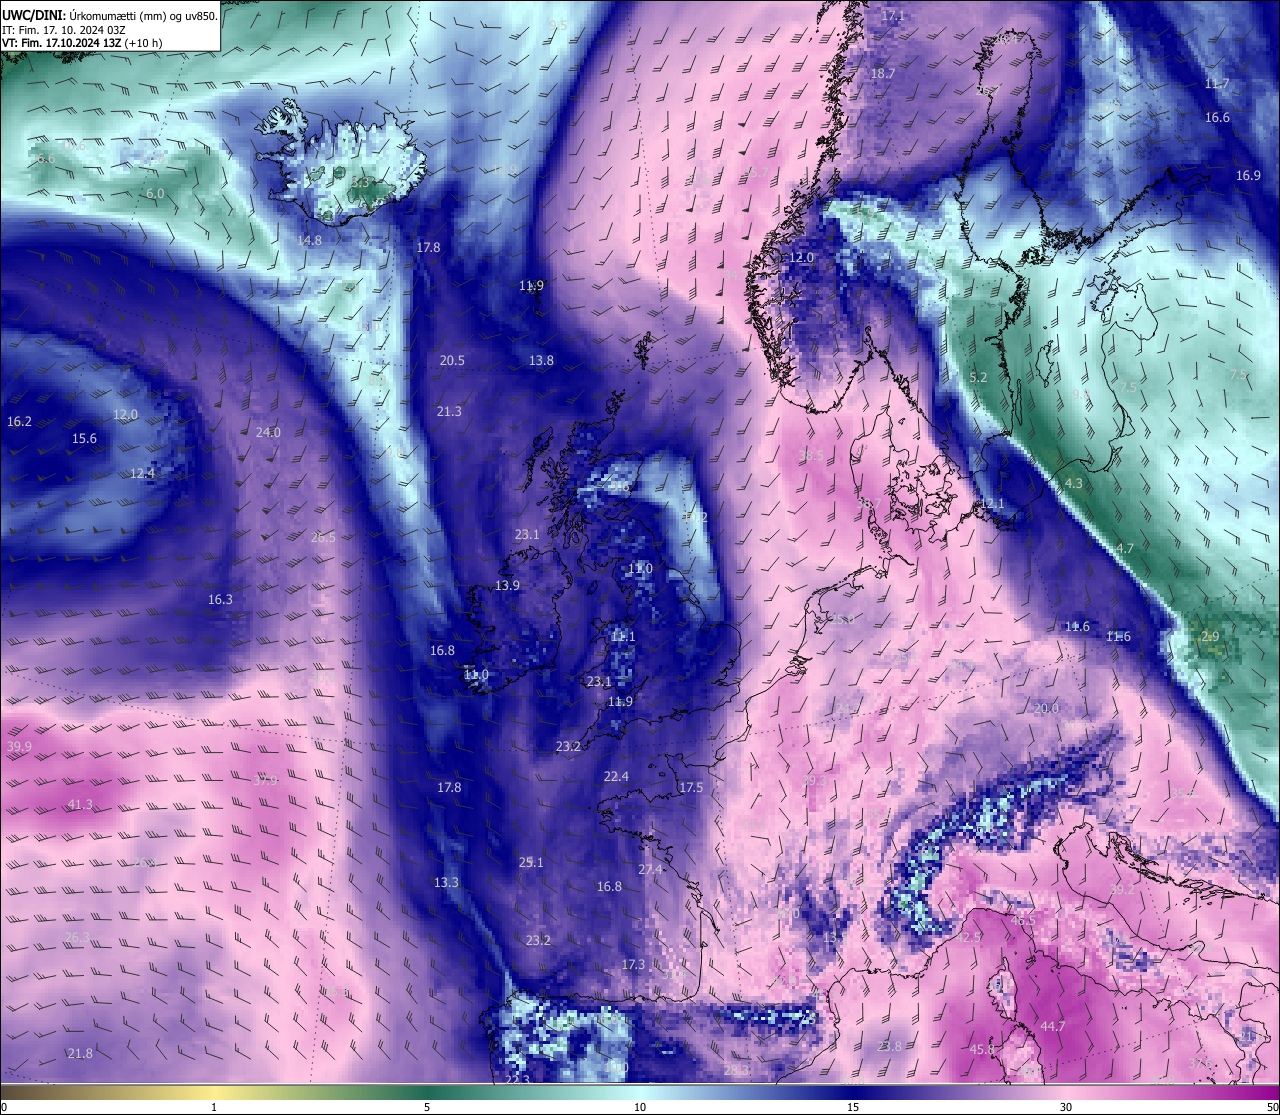Click the 30 tick on the color scale
The width and height of the screenshot is (1280, 1115).
[x=1066, y=1107]
